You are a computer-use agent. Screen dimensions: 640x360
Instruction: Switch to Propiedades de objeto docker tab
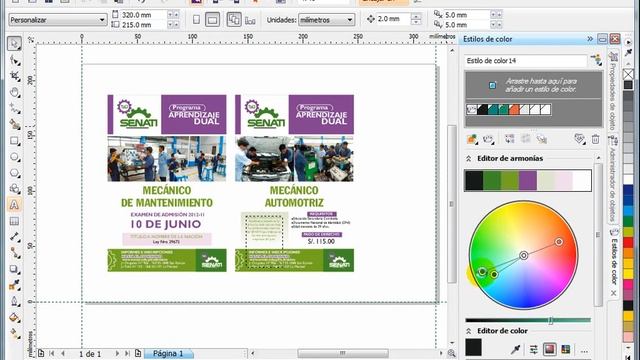pyautogui.click(x=613, y=90)
